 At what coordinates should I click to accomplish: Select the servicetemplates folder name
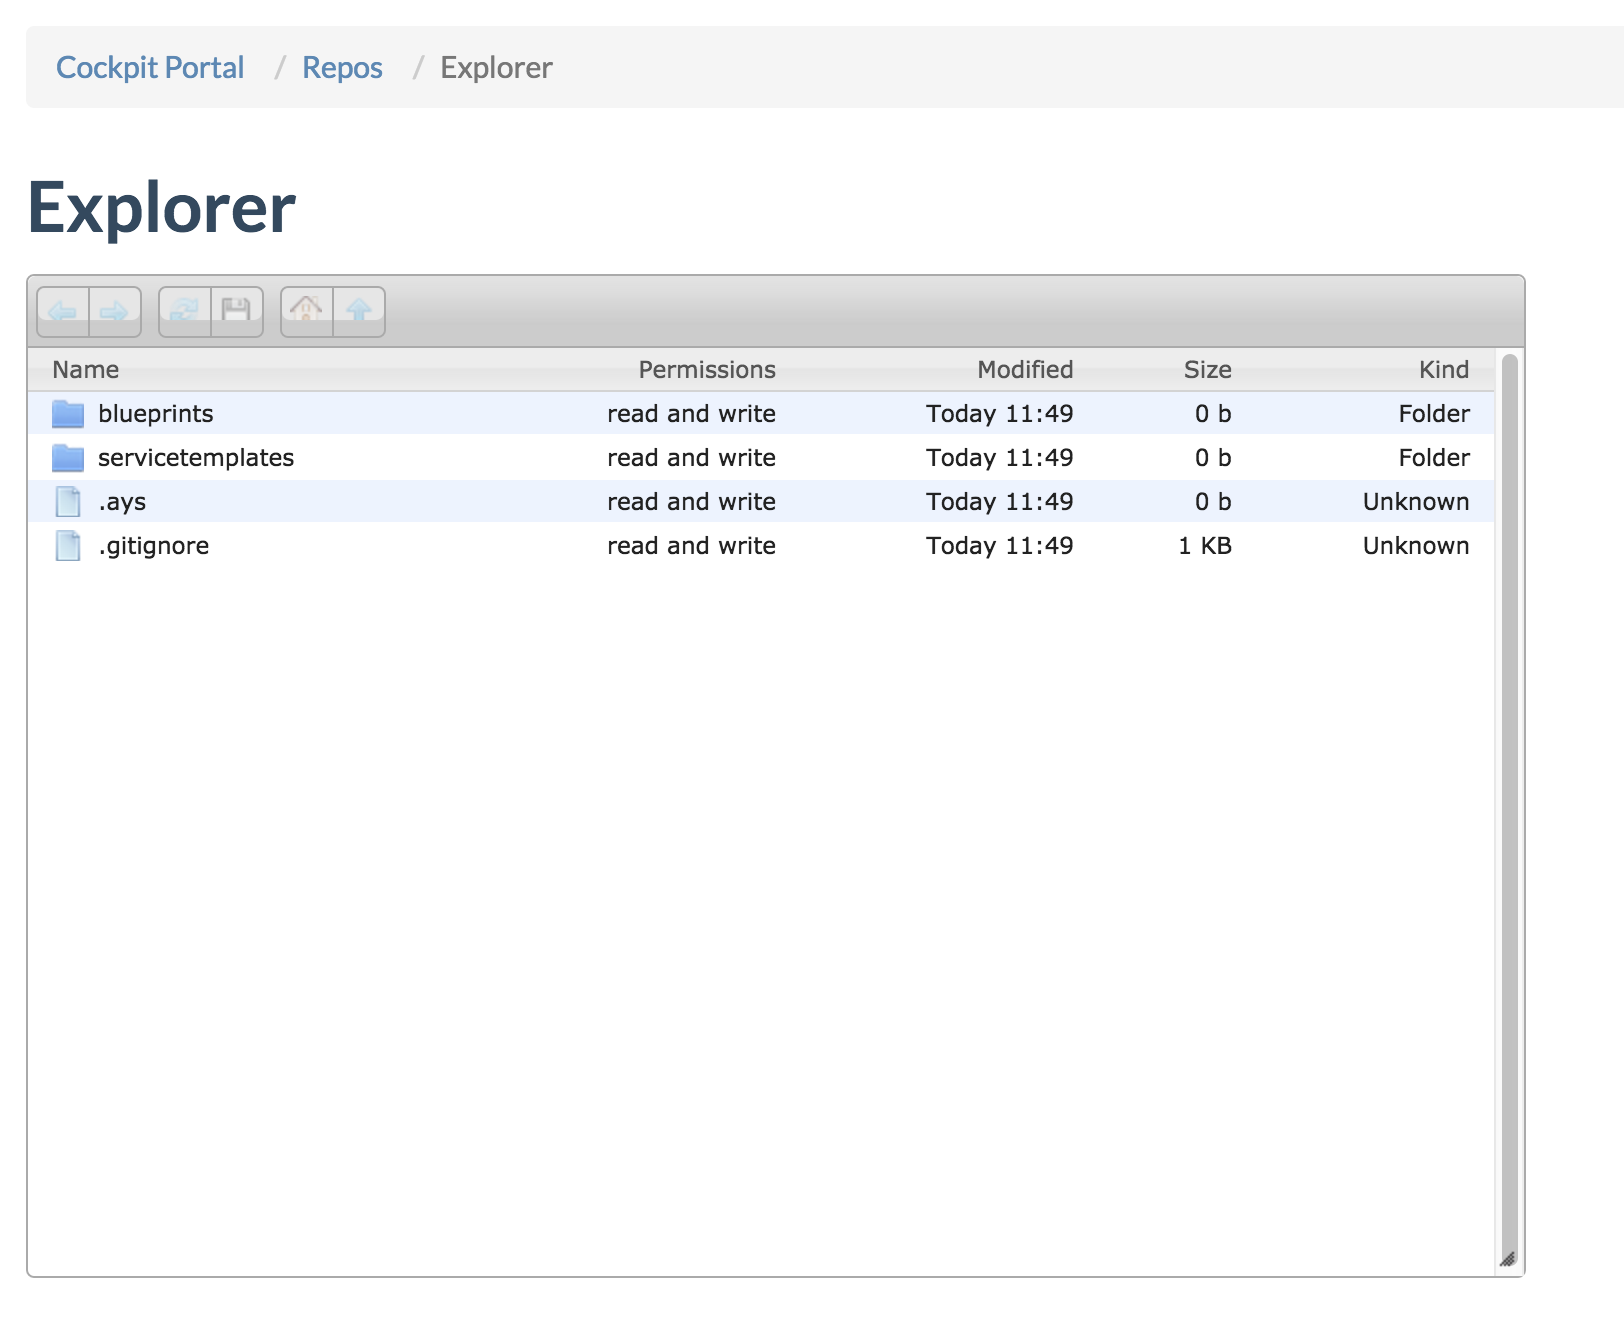click(x=196, y=458)
